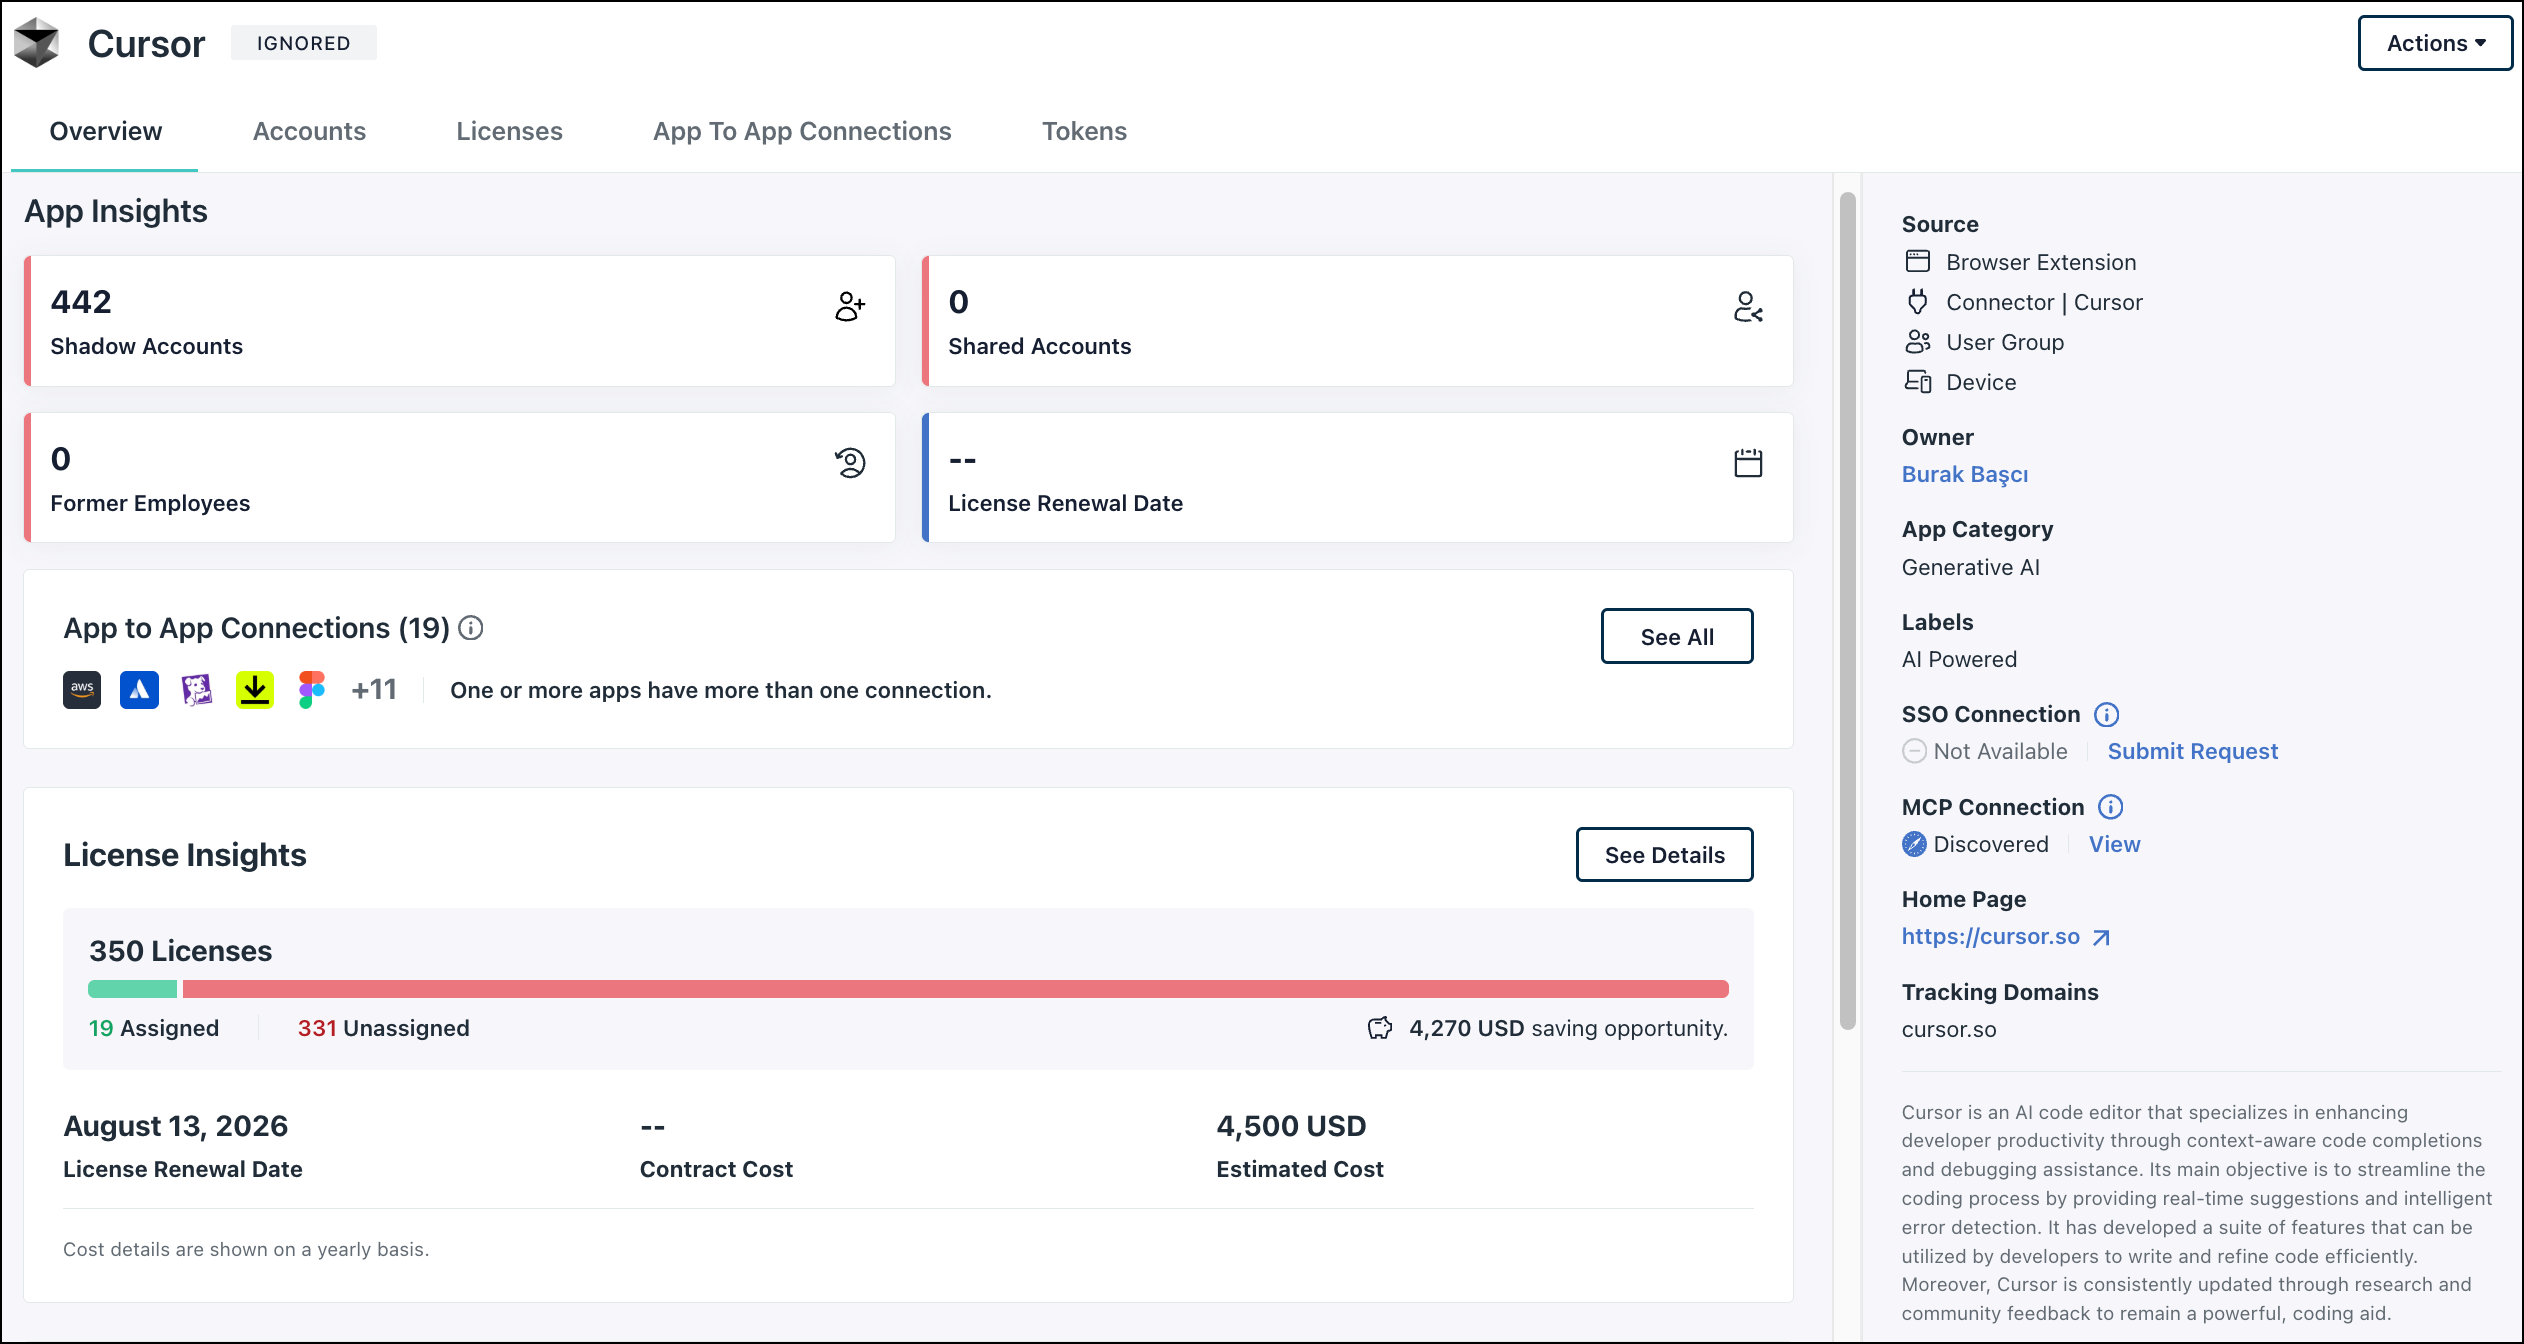
Task: Open the yellow download-arrow app icon
Action: pos(255,690)
